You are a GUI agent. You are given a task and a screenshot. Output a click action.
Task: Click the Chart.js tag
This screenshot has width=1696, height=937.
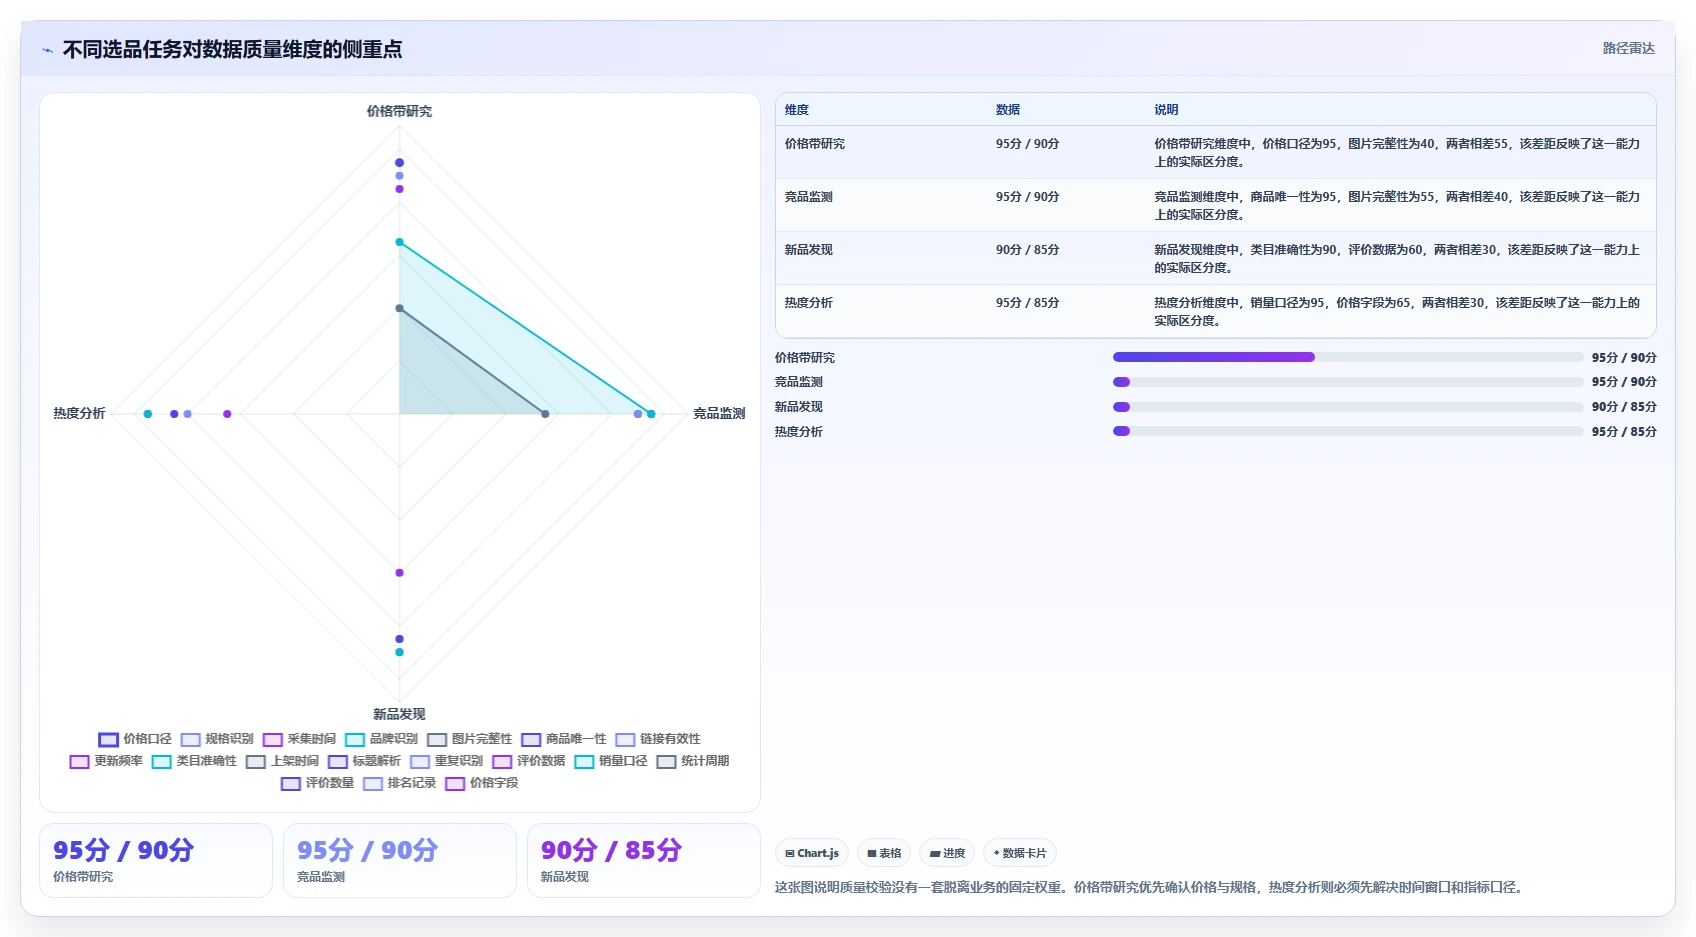coord(812,853)
